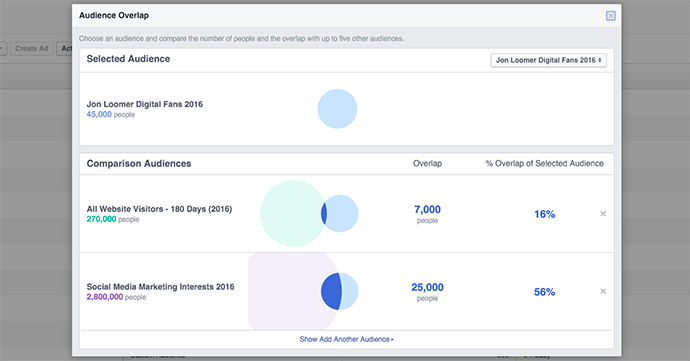690x361 pixels.
Task: Click Social Media Marketing Interests 2016 label
Action: tap(160, 287)
